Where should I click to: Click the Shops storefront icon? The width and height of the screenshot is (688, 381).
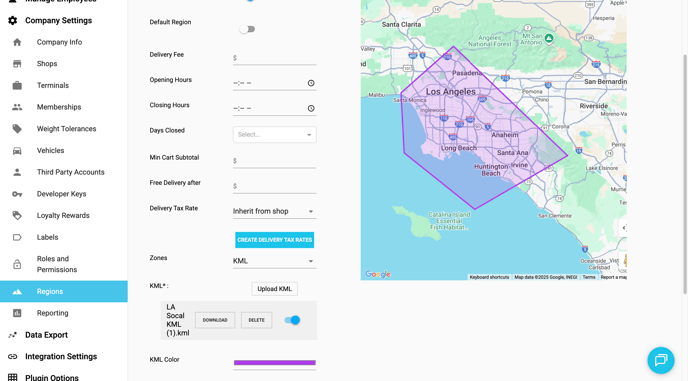17,64
